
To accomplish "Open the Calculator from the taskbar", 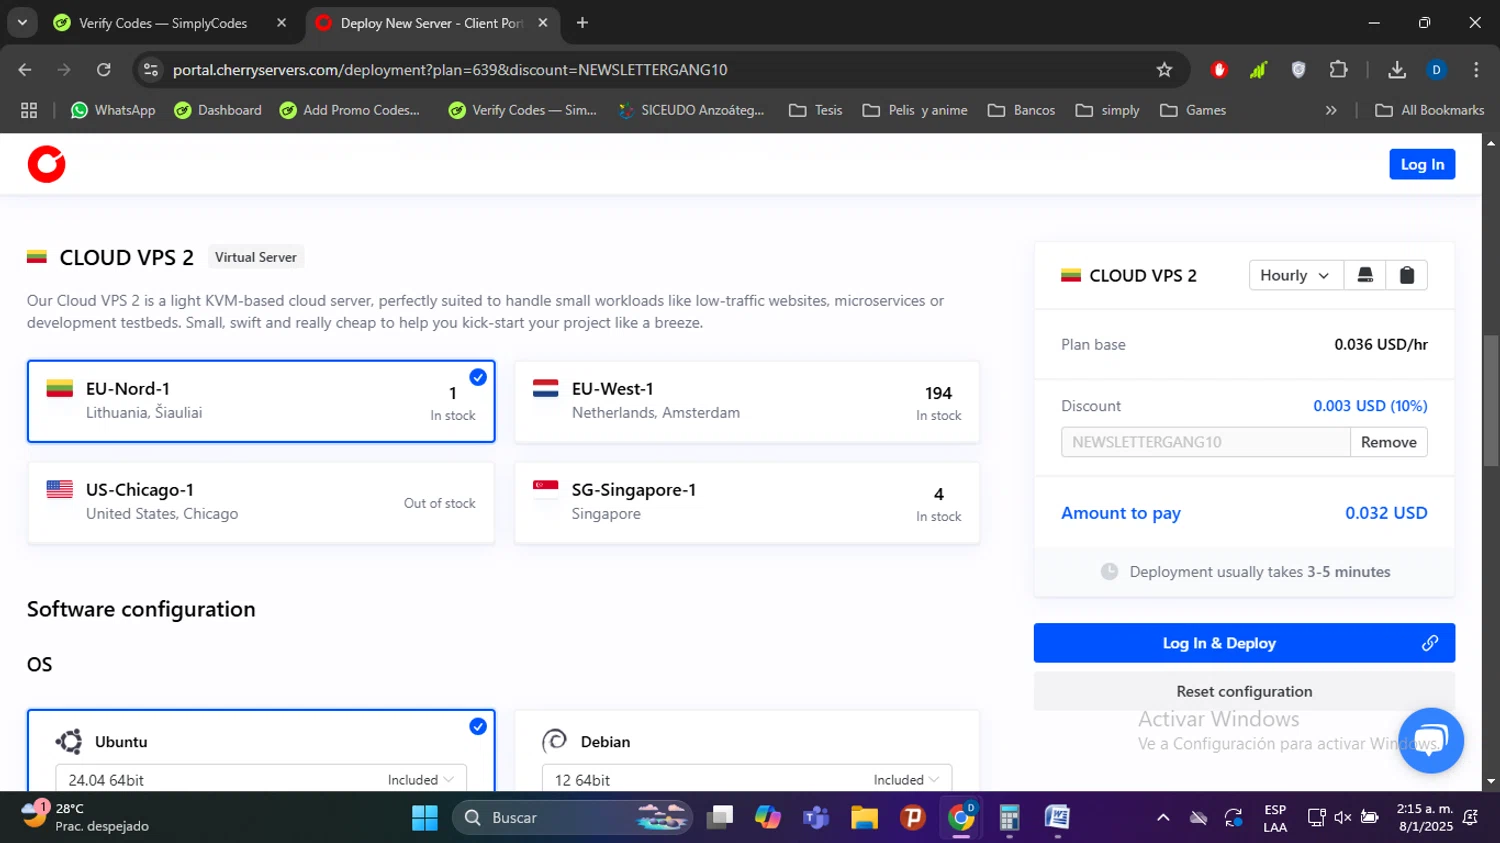I will click(x=1009, y=818).
